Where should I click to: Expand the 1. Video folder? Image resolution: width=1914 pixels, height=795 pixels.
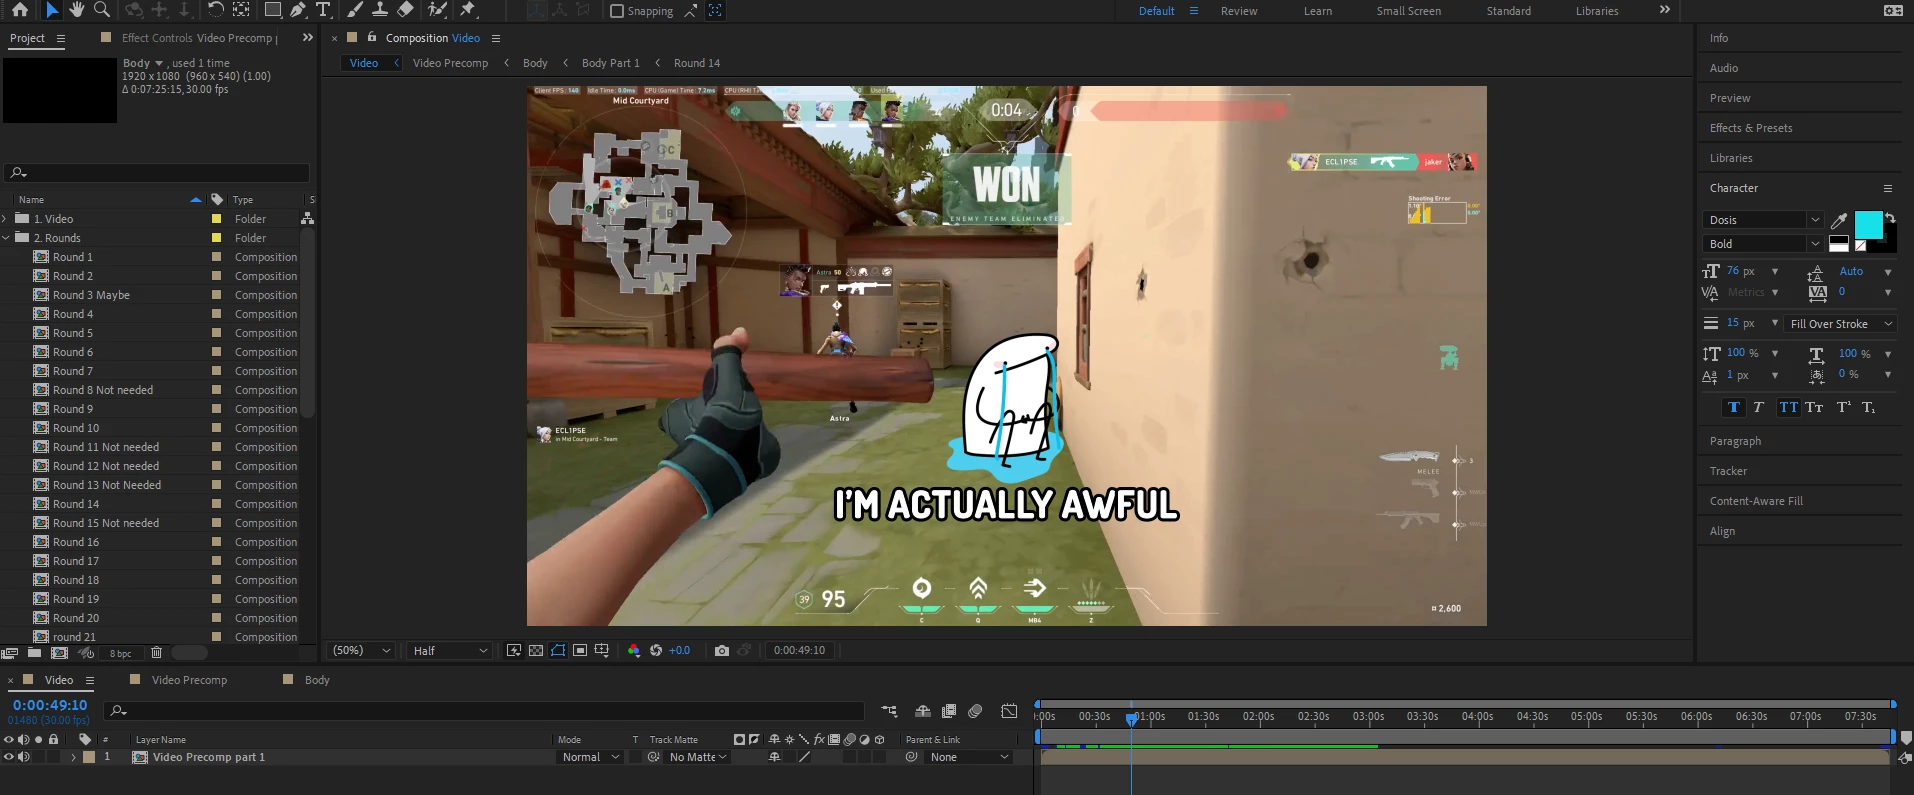coord(6,219)
